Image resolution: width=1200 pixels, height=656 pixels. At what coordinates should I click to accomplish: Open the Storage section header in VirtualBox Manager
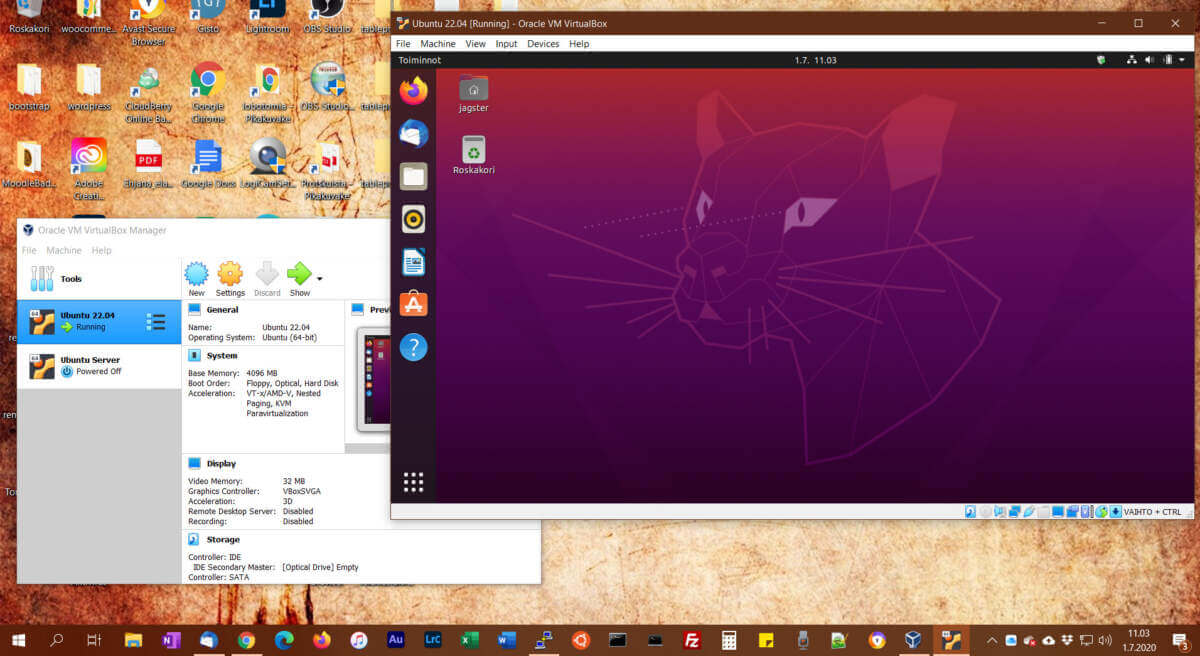click(223, 540)
